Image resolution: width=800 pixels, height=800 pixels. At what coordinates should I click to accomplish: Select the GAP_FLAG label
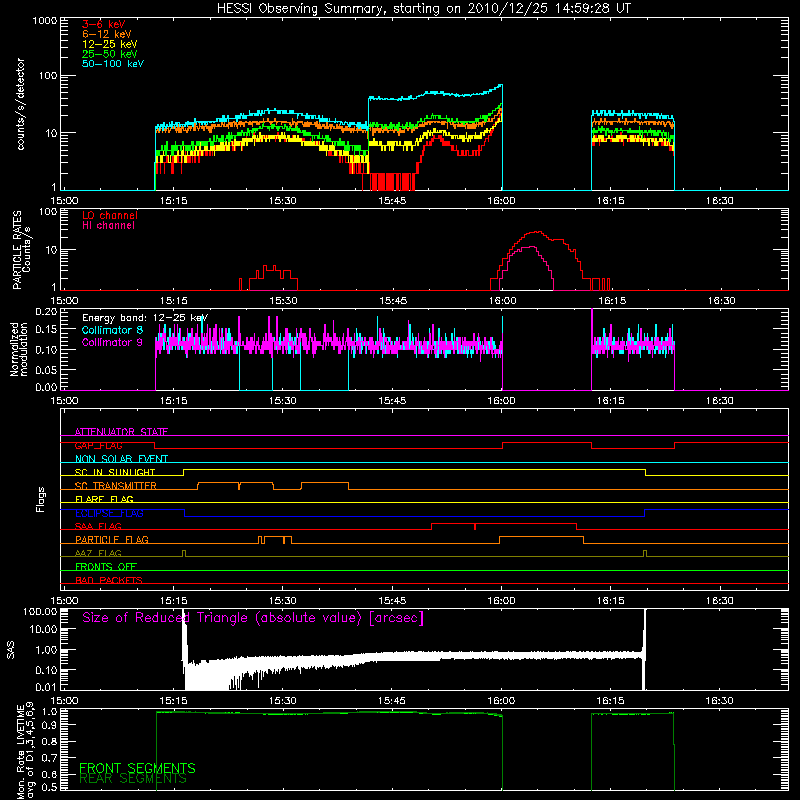(x=98, y=445)
